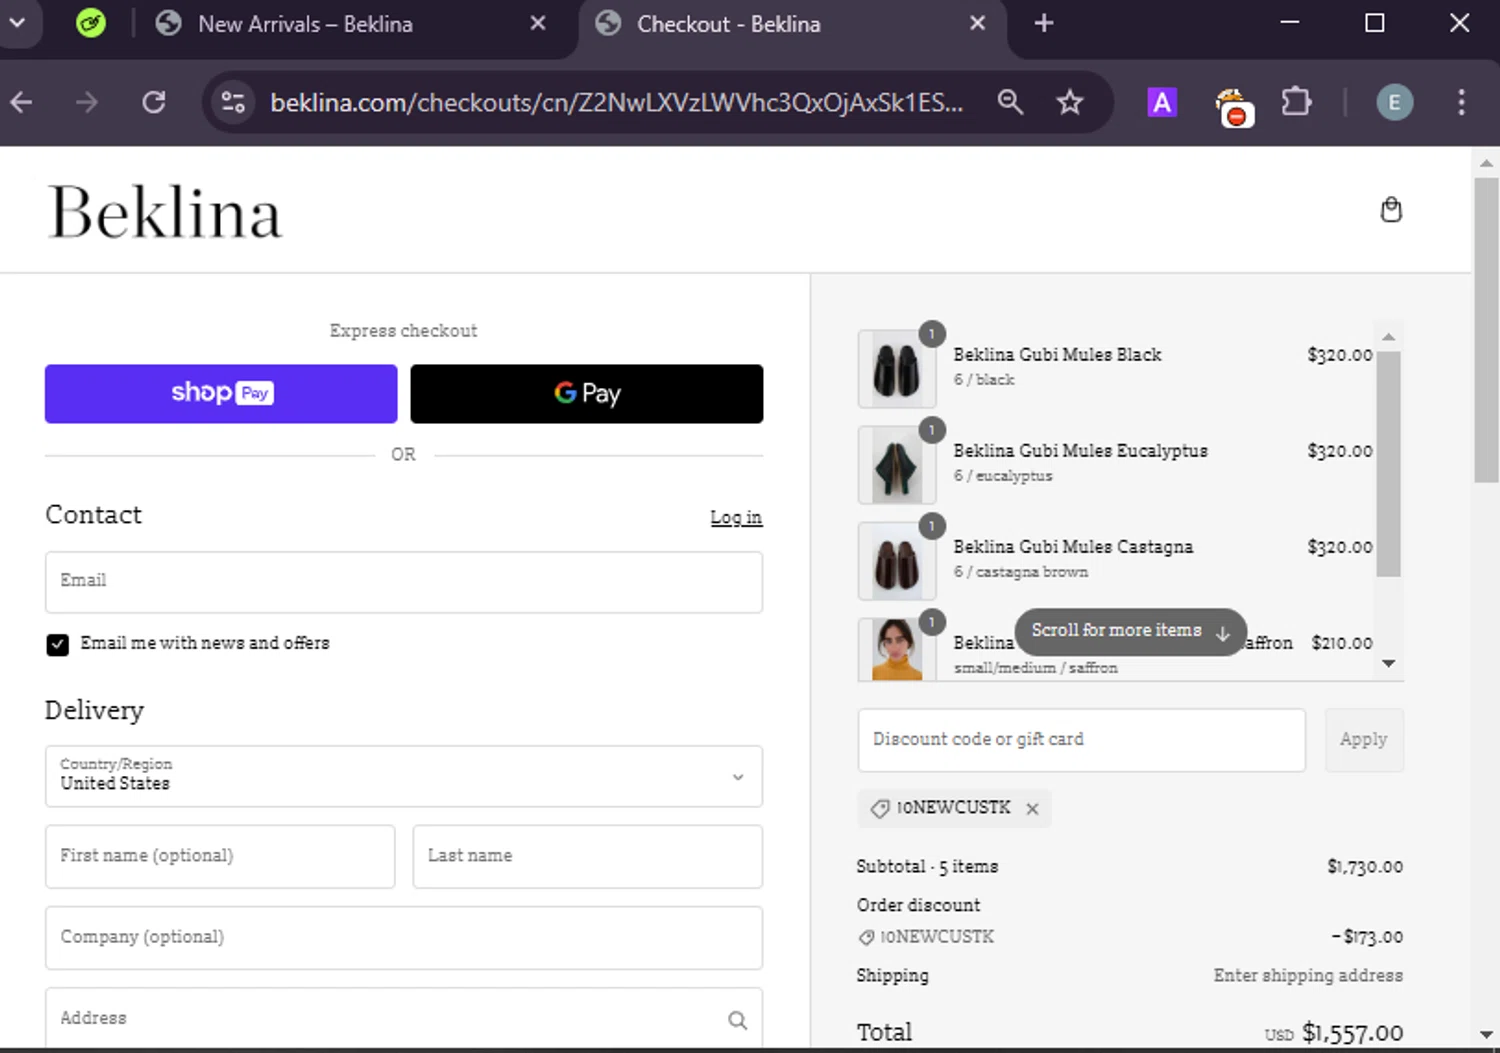Open the shopping bag cart icon
Screen dimensions: 1500x1053
click(1390, 210)
